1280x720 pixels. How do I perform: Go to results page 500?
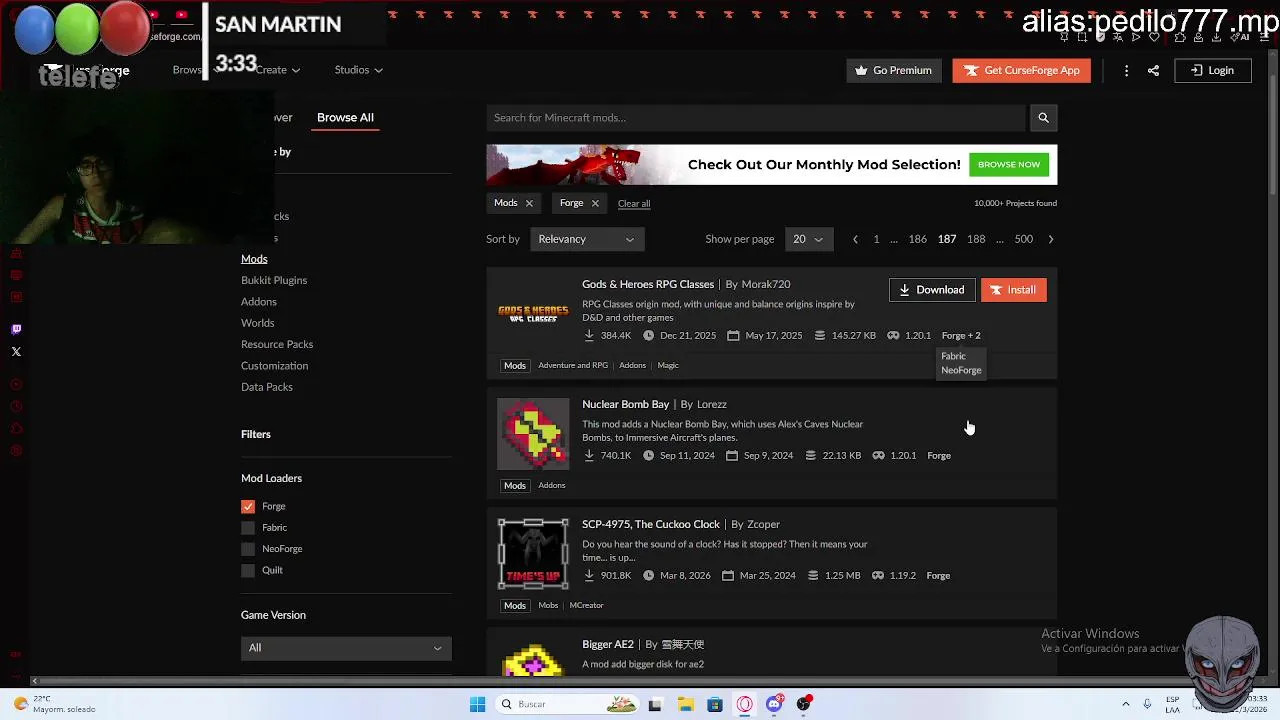coord(1023,239)
